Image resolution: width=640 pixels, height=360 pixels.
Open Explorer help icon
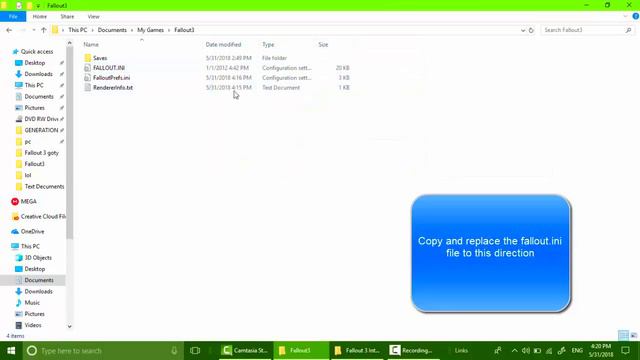click(x=636, y=17)
